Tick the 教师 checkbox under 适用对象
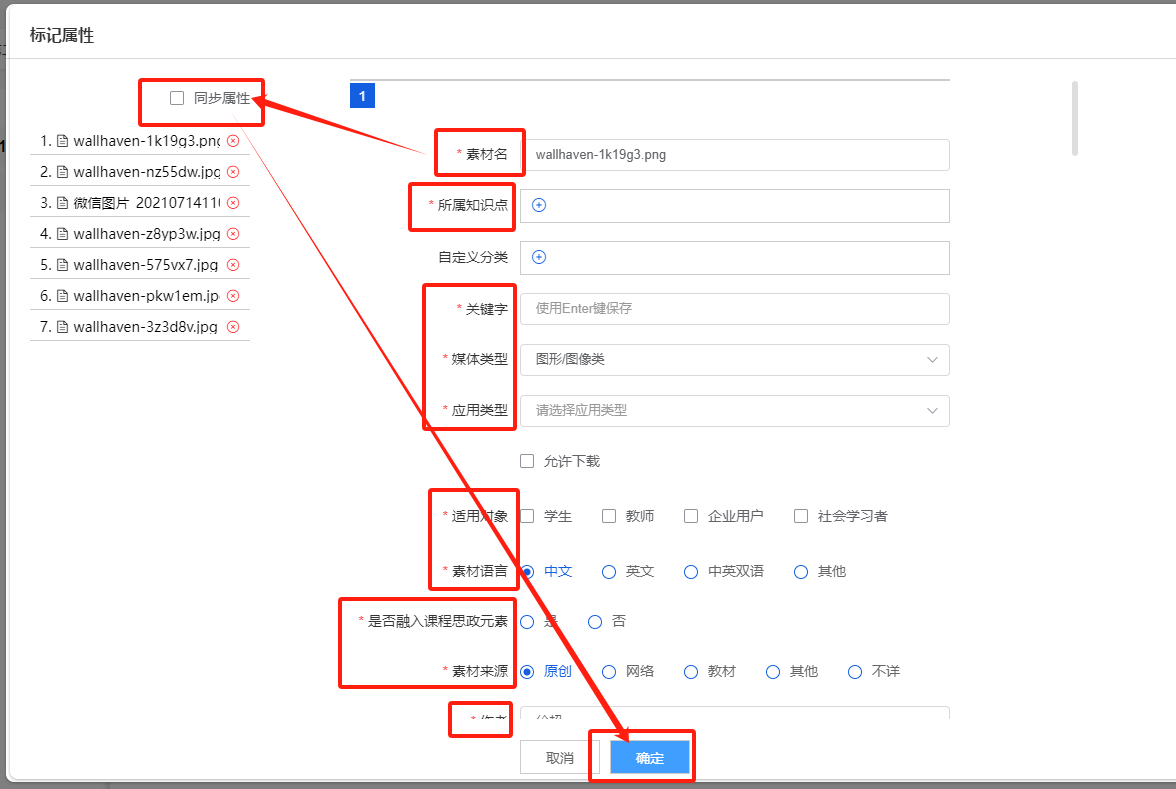 tap(609, 516)
